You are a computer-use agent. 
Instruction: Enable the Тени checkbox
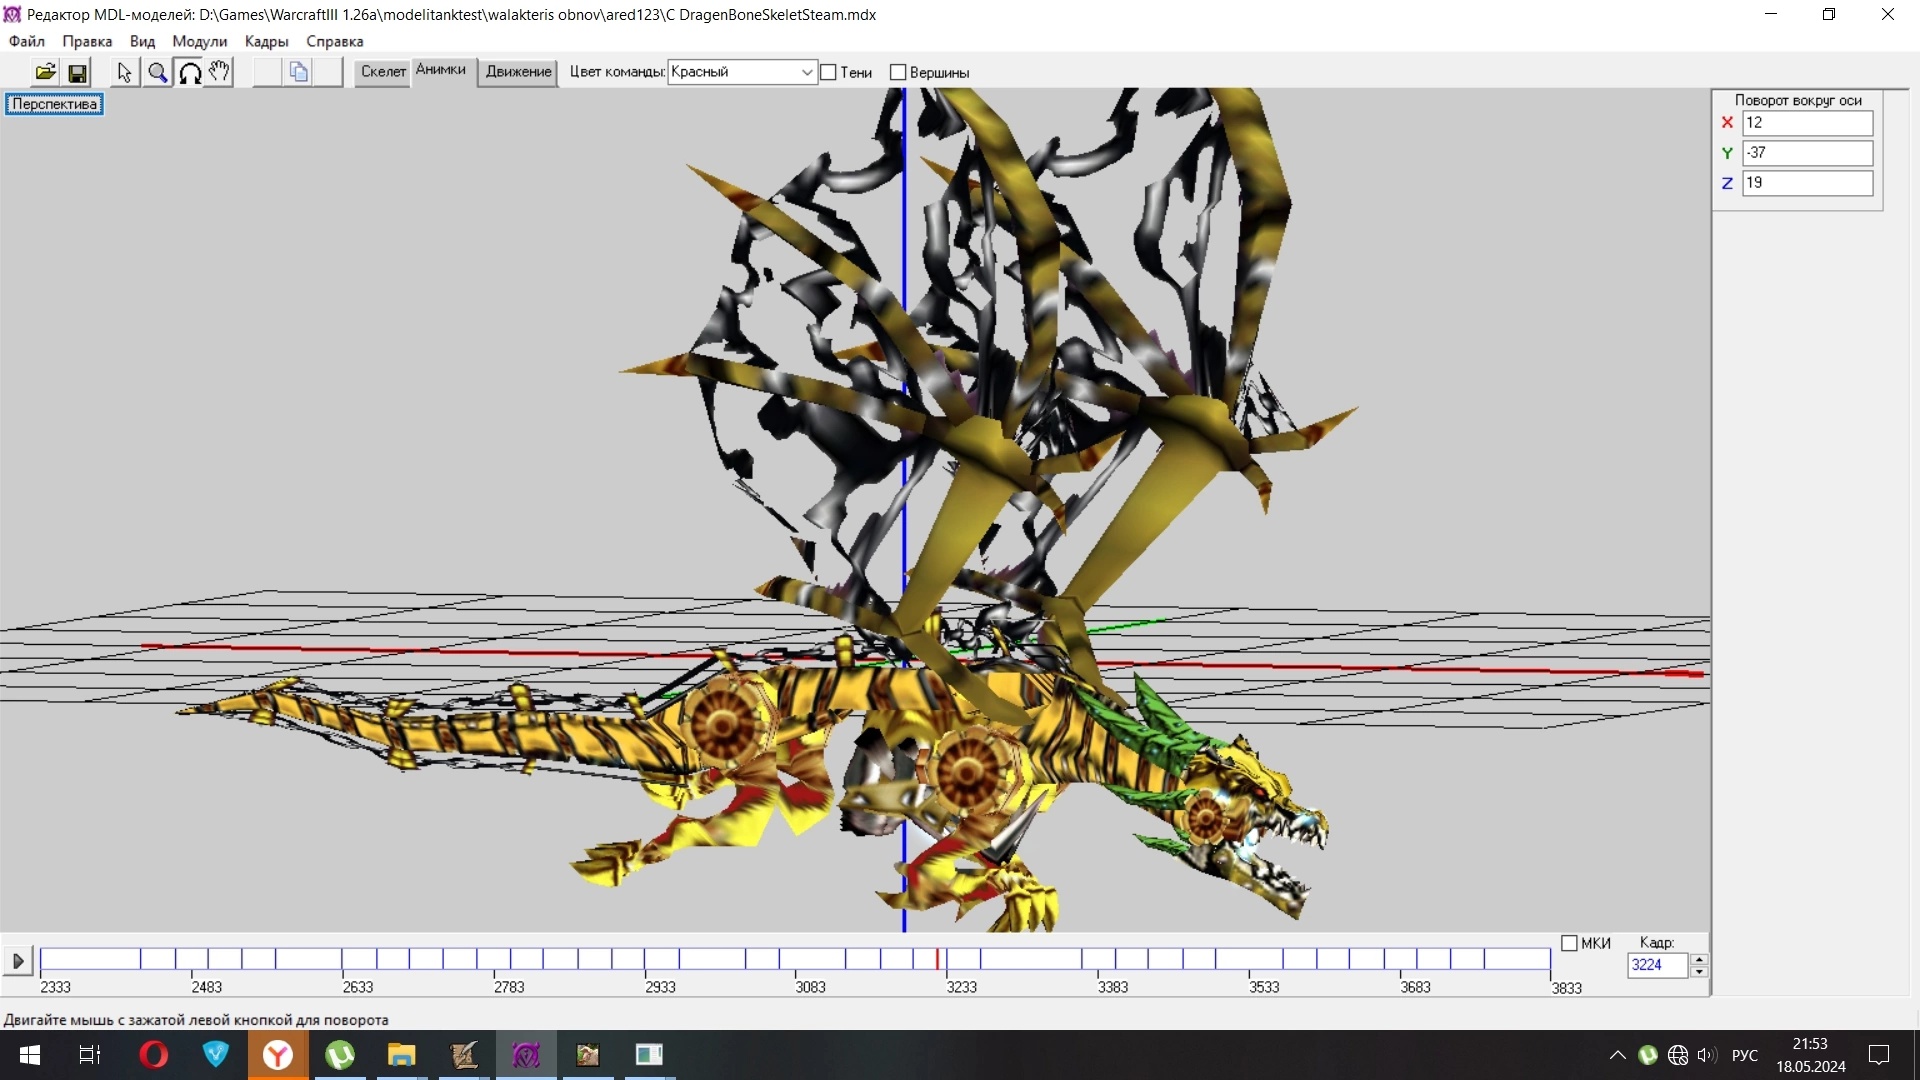click(828, 72)
